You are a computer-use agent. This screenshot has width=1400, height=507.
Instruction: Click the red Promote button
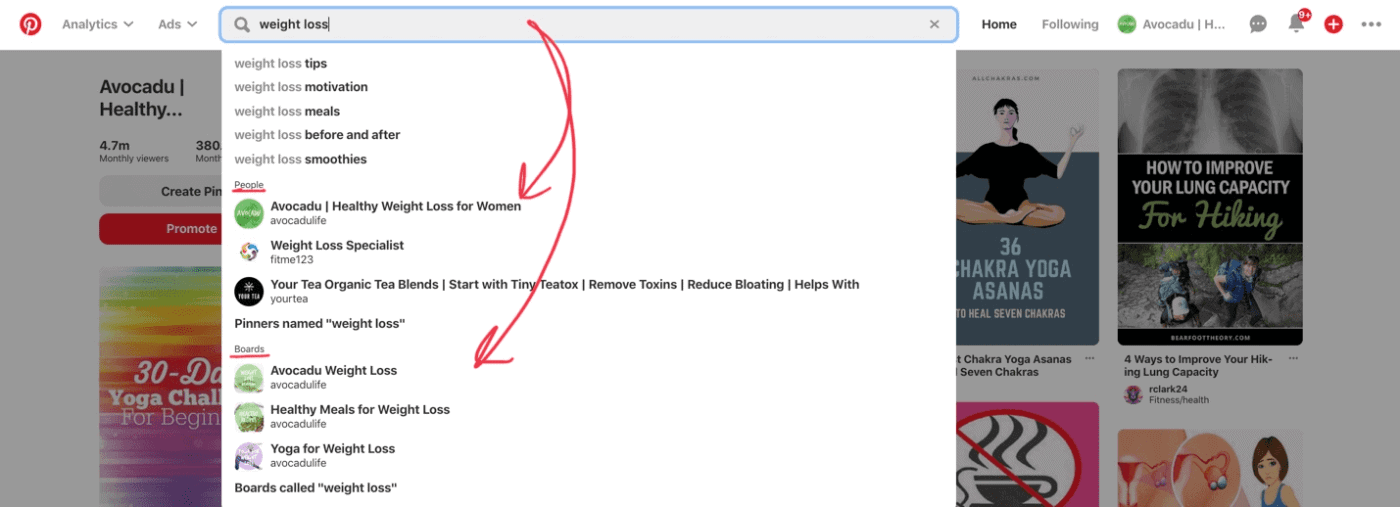coord(161,229)
